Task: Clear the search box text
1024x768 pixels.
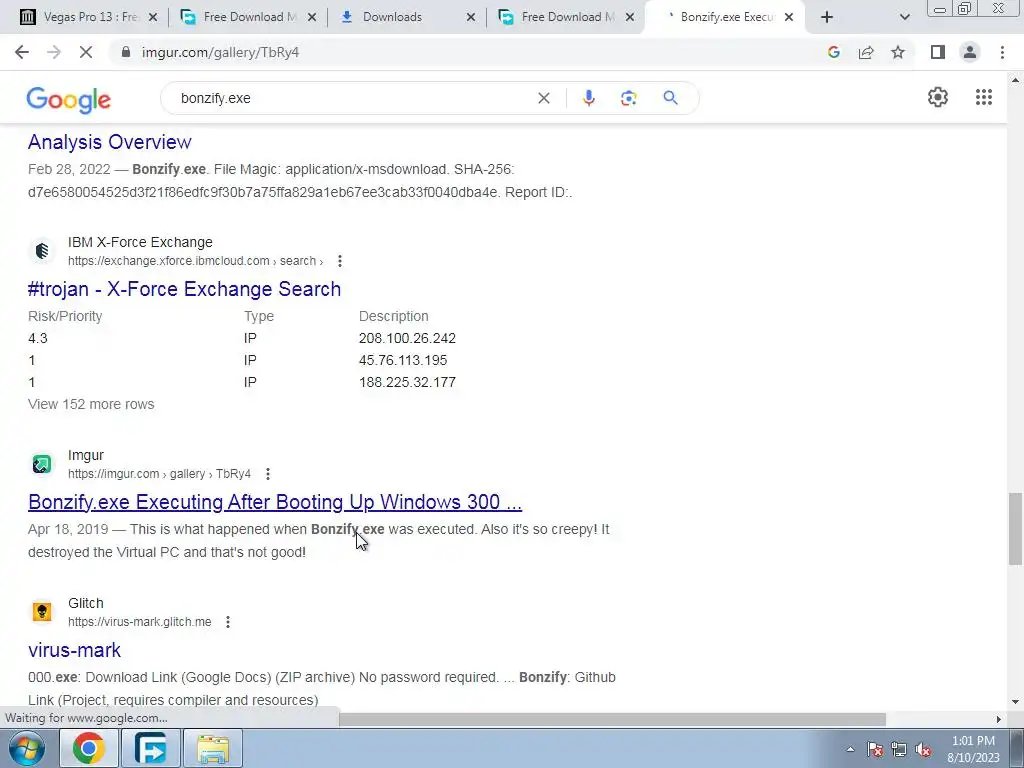Action: (543, 98)
